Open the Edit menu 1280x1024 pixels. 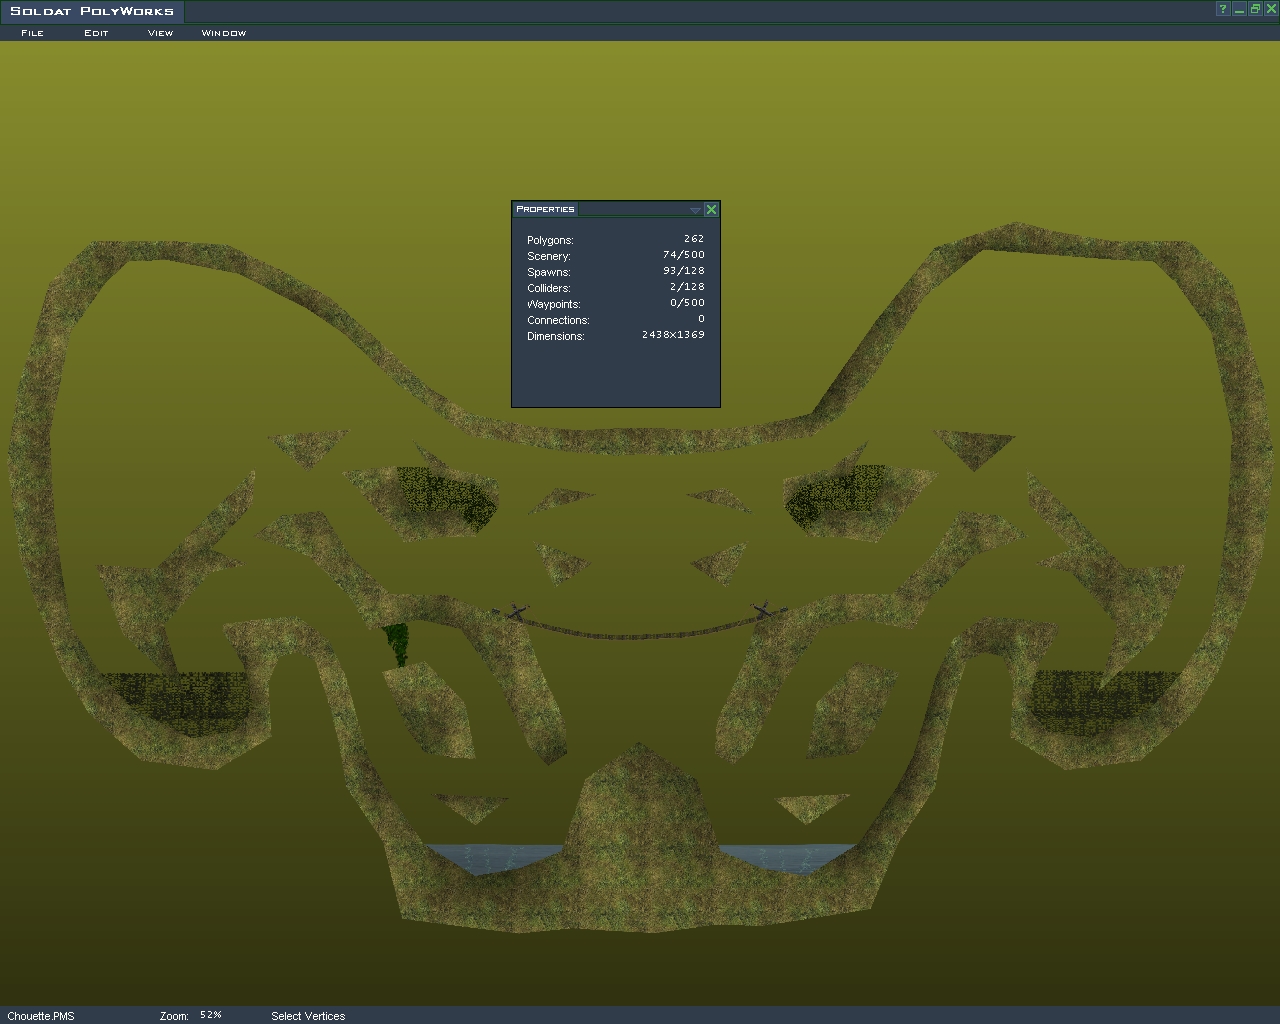96,33
